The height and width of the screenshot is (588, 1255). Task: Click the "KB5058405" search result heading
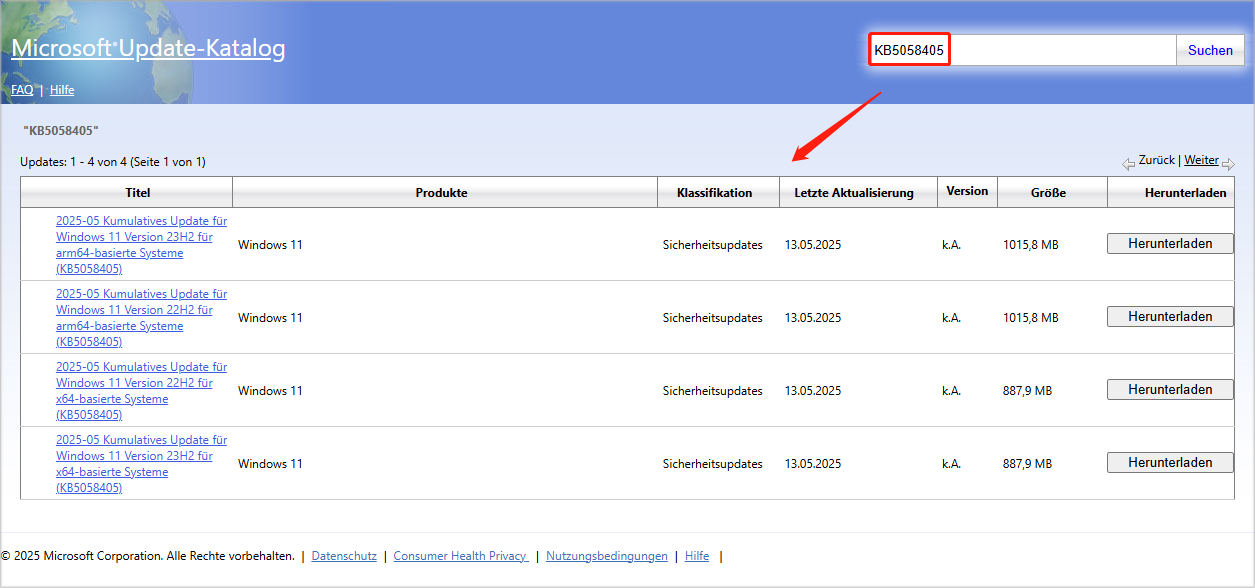pos(61,131)
